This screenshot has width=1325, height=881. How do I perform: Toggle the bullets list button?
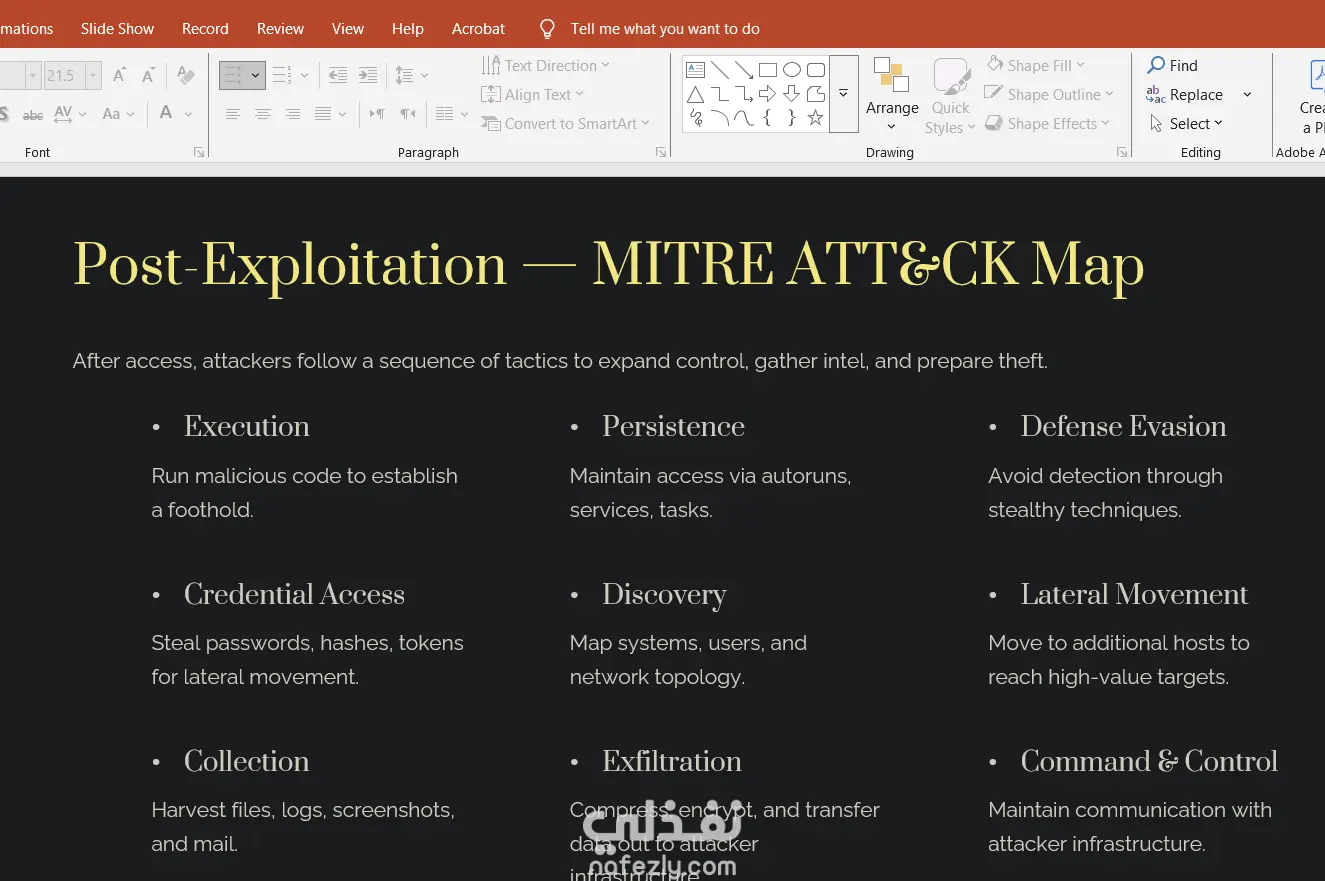[233, 75]
